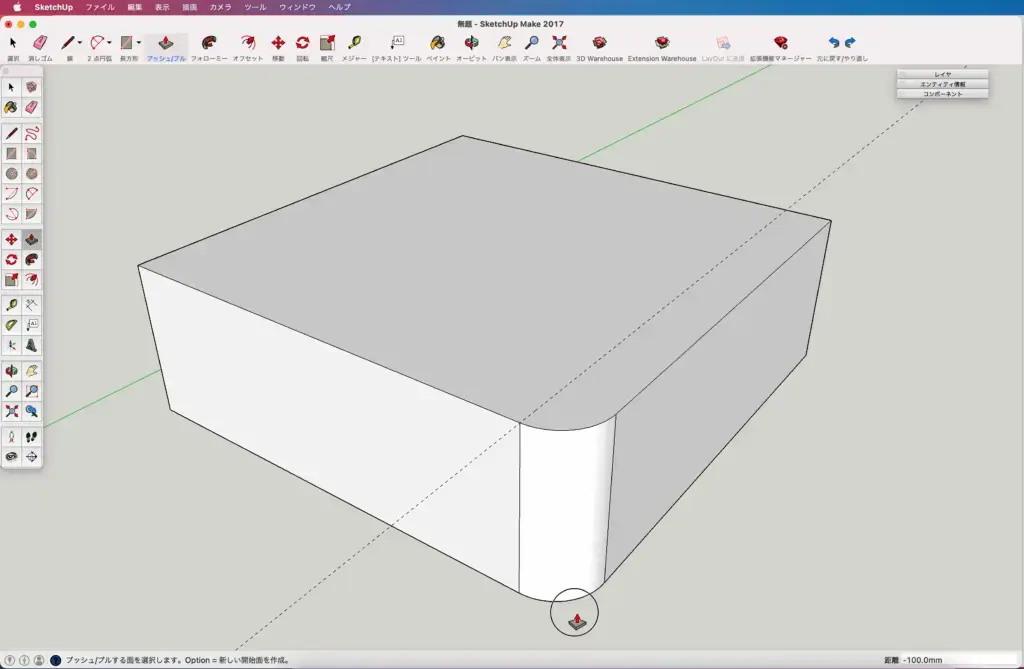Select the Axes tool in left palette

point(11,345)
